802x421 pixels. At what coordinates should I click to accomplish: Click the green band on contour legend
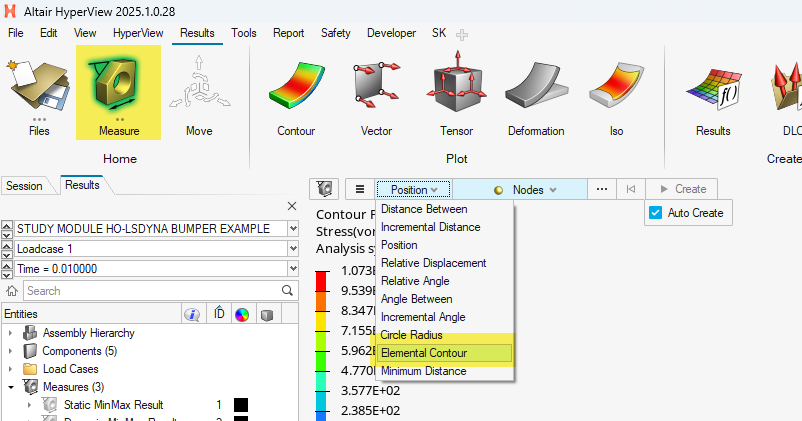coord(321,361)
